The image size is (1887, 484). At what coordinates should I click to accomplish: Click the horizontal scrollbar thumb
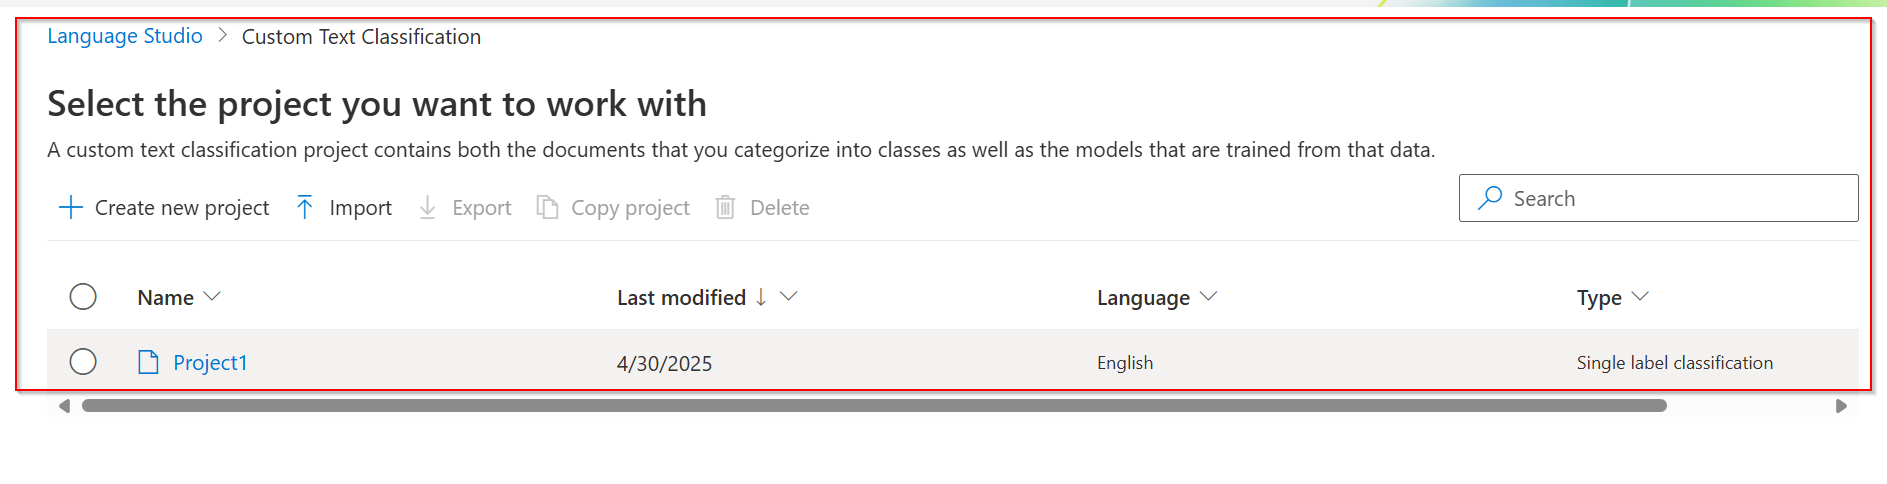[x=874, y=406]
